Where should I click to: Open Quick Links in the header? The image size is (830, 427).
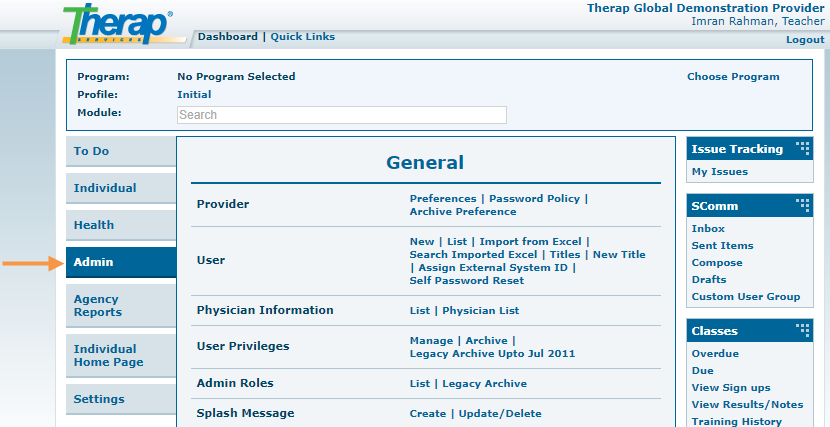point(303,37)
